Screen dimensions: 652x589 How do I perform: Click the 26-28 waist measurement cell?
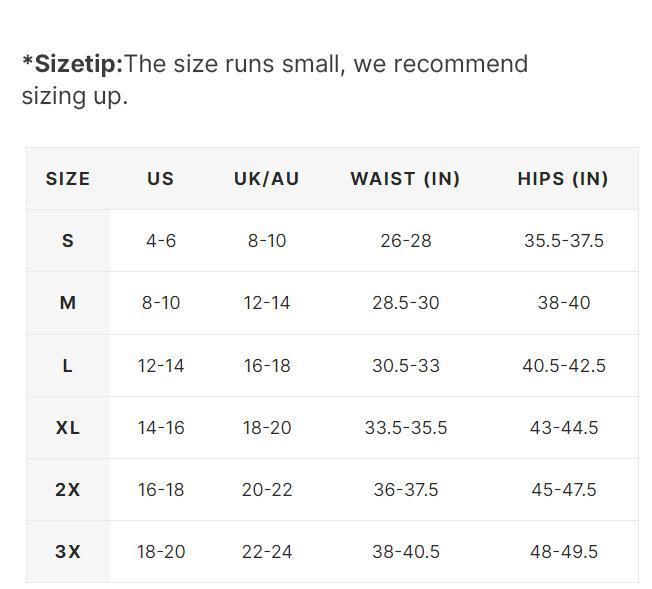click(x=406, y=241)
